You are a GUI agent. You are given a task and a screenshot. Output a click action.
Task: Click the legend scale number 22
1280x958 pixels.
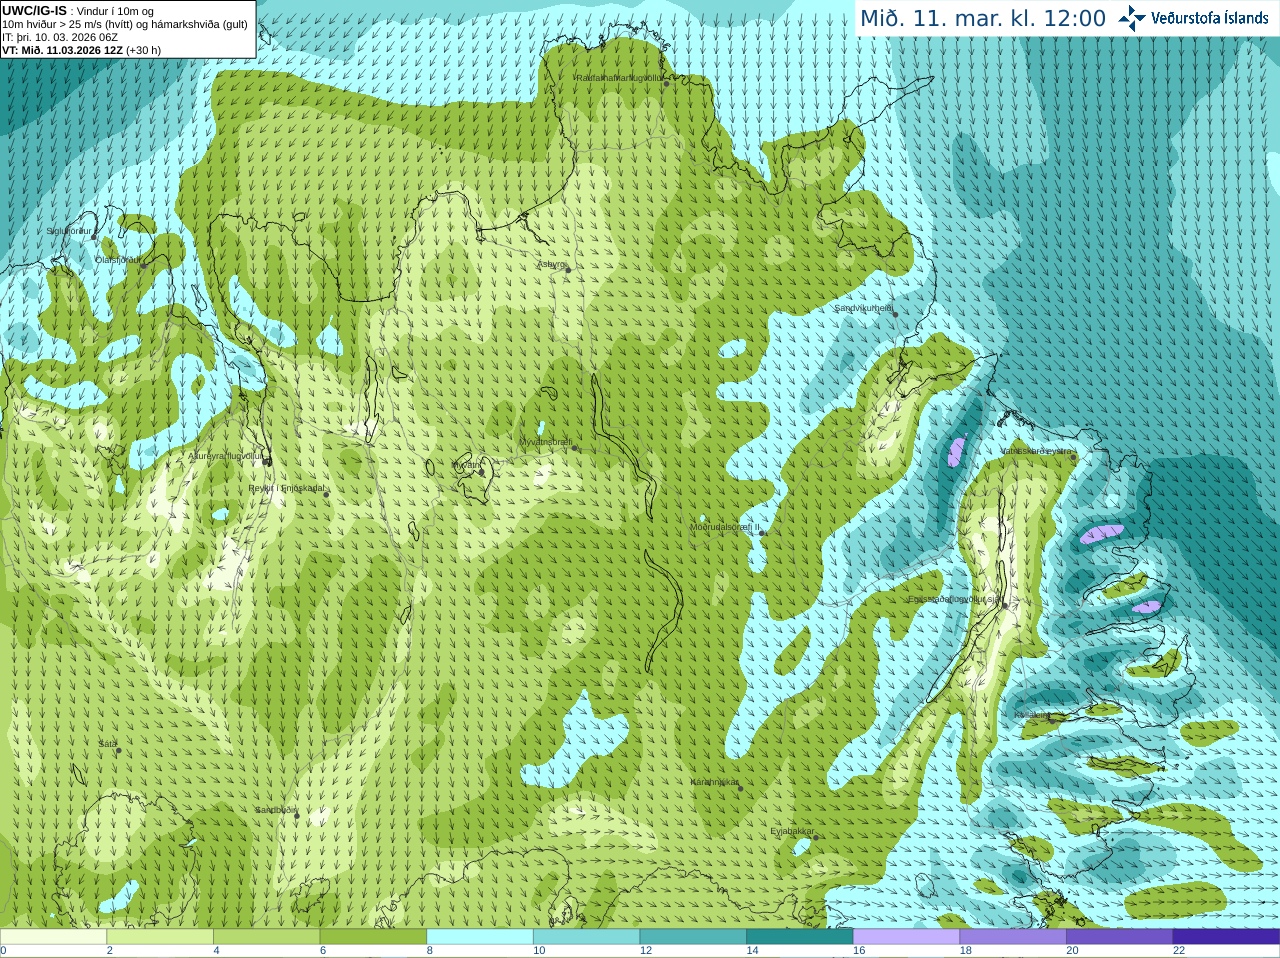(1179, 951)
